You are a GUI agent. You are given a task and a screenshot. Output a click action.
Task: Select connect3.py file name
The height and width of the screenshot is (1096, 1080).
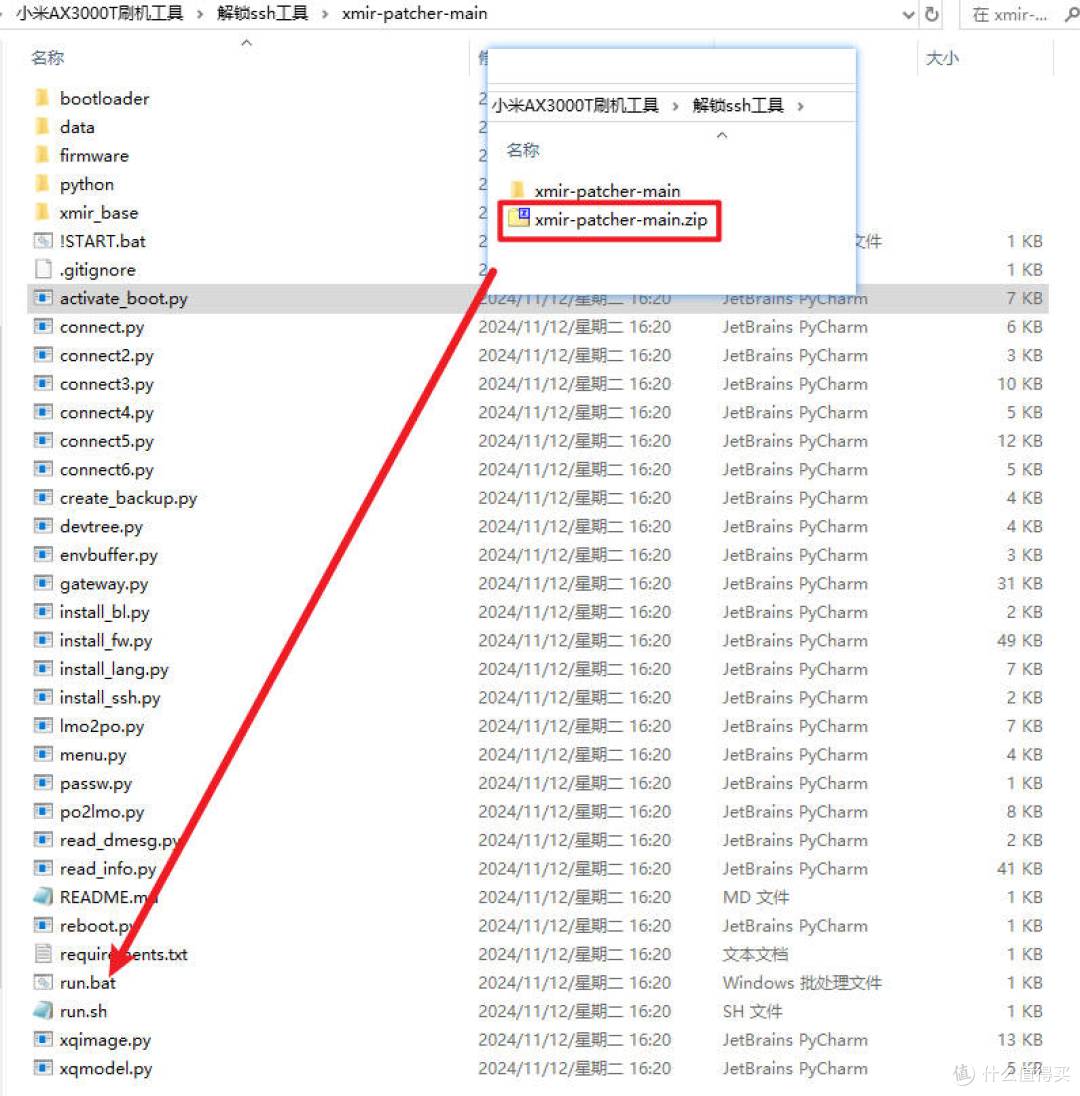[106, 384]
